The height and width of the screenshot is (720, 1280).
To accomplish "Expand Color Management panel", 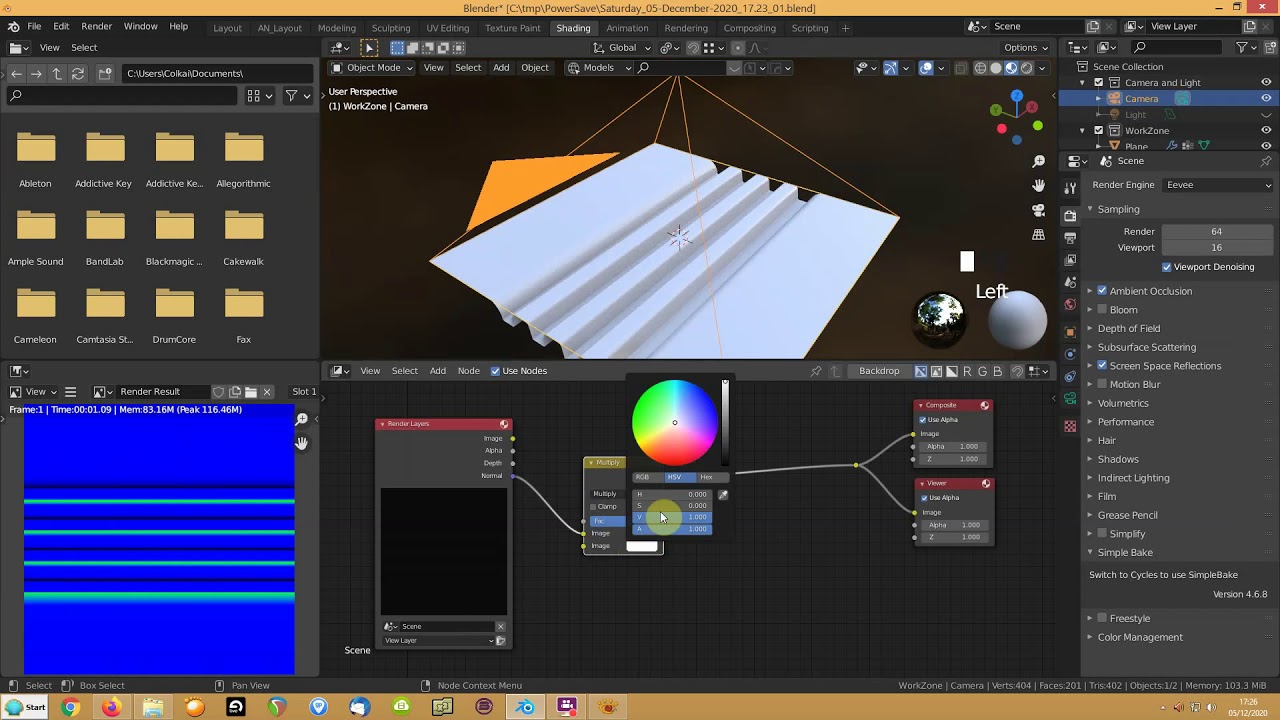I will 1139,637.
